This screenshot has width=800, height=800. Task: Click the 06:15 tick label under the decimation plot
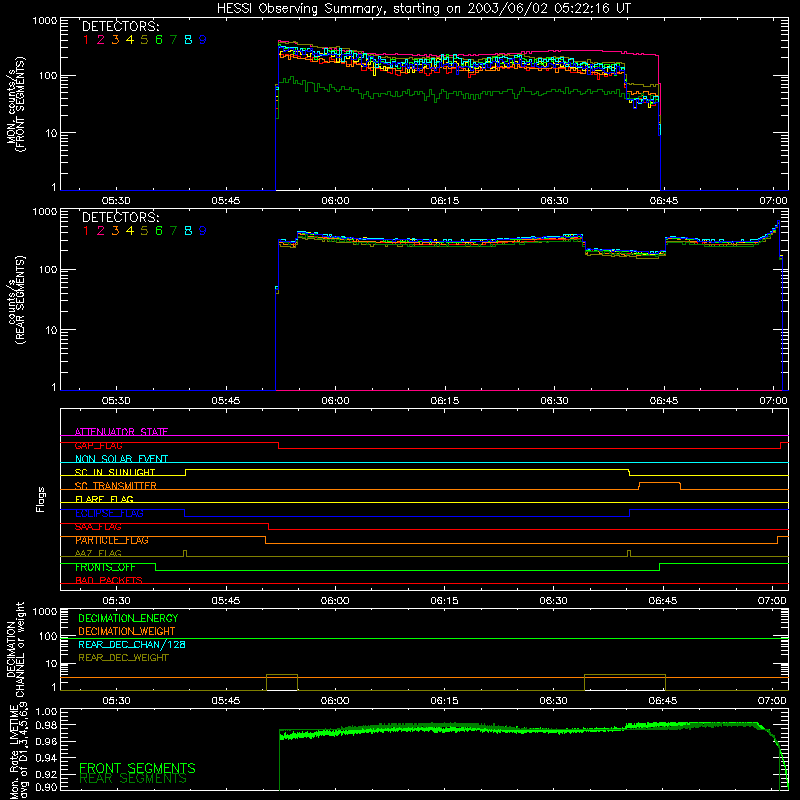pos(444,701)
